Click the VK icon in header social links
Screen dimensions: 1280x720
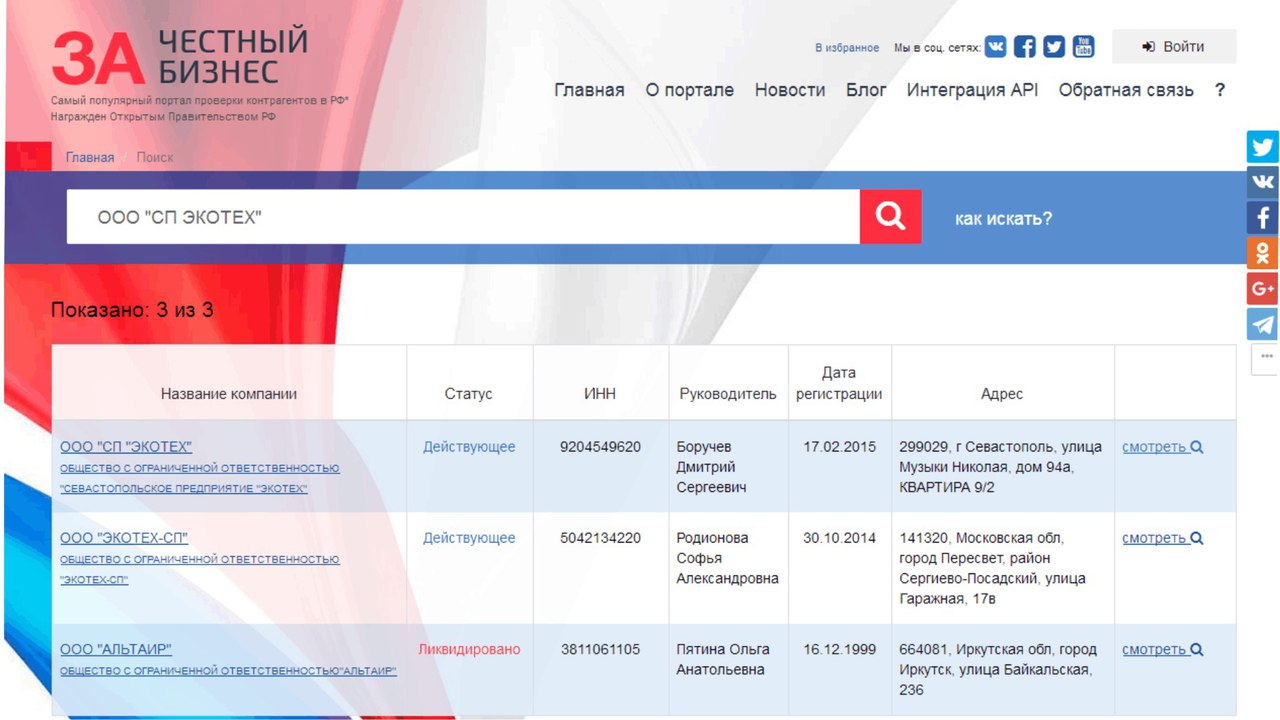995,46
